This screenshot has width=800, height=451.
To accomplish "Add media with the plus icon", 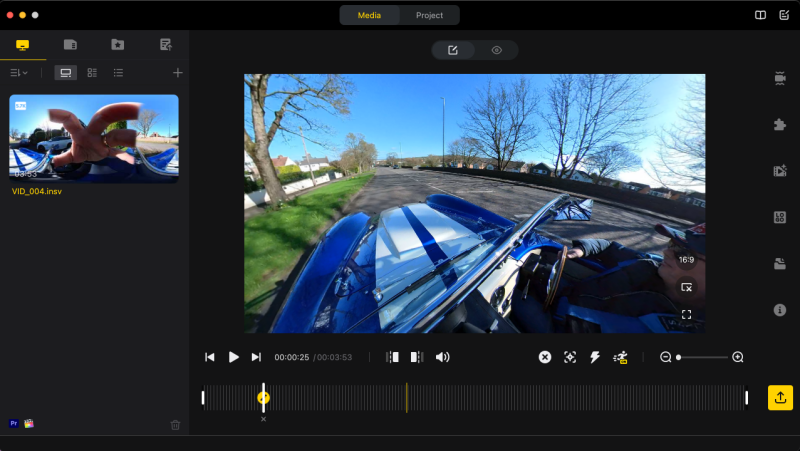I will (178, 73).
